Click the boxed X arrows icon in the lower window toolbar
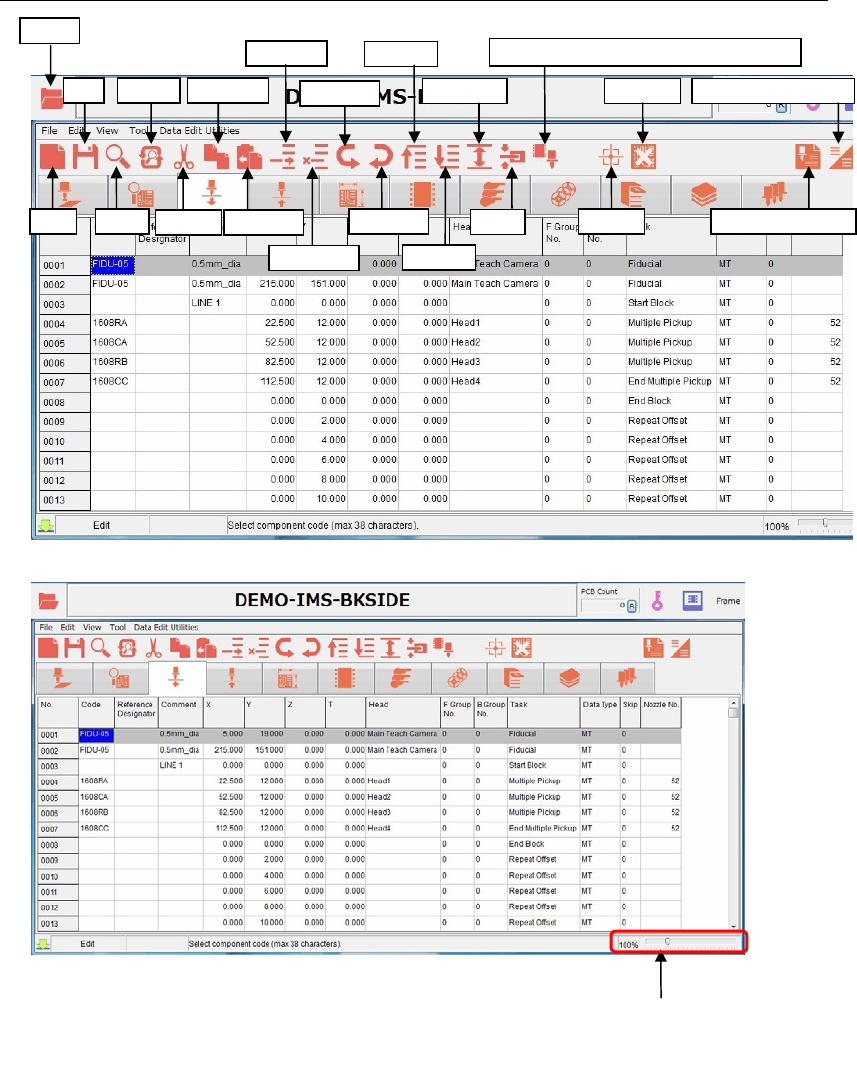This screenshot has height=1073, width=857. click(522, 647)
